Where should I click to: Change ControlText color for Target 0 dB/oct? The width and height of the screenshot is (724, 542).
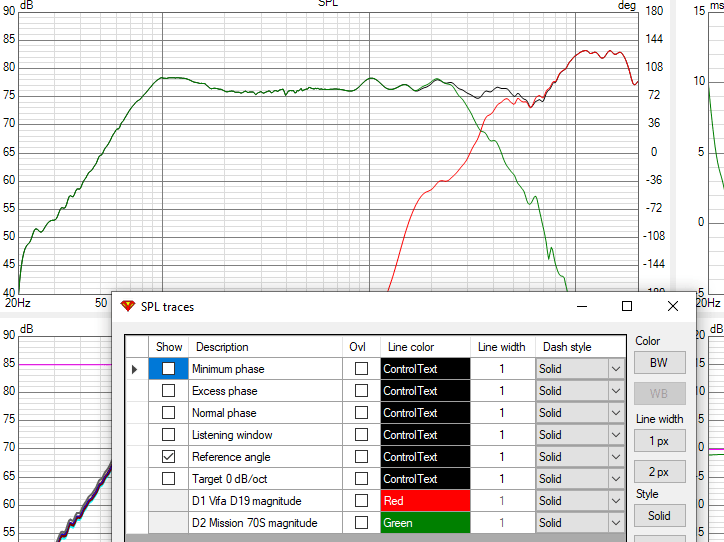pos(425,479)
